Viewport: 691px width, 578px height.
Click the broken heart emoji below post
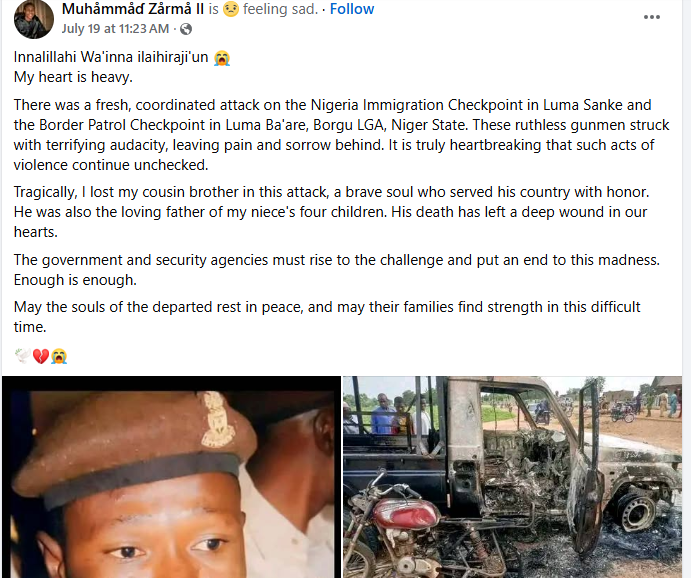(x=40, y=356)
